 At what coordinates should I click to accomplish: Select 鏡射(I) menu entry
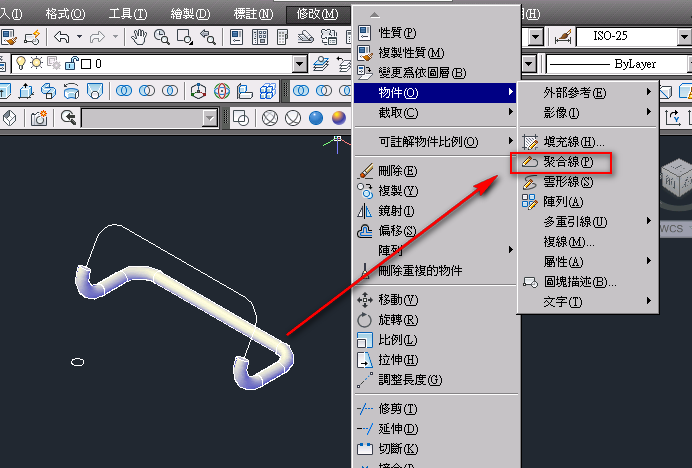tap(435, 211)
